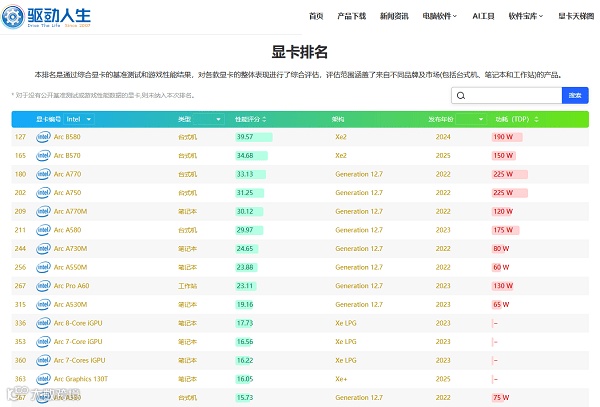Click the 175 W TDP value
600x407 pixels.
point(503,230)
